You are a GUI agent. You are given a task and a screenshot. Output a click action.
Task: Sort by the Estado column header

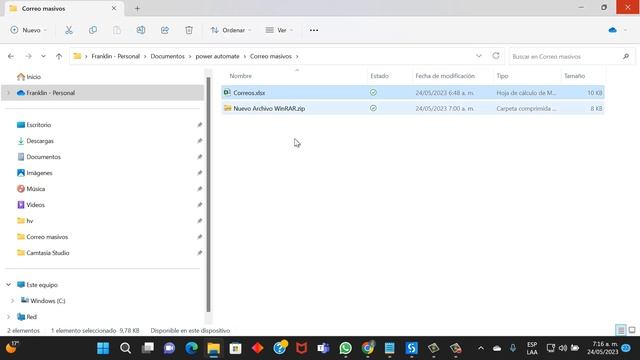click(379, 76)
